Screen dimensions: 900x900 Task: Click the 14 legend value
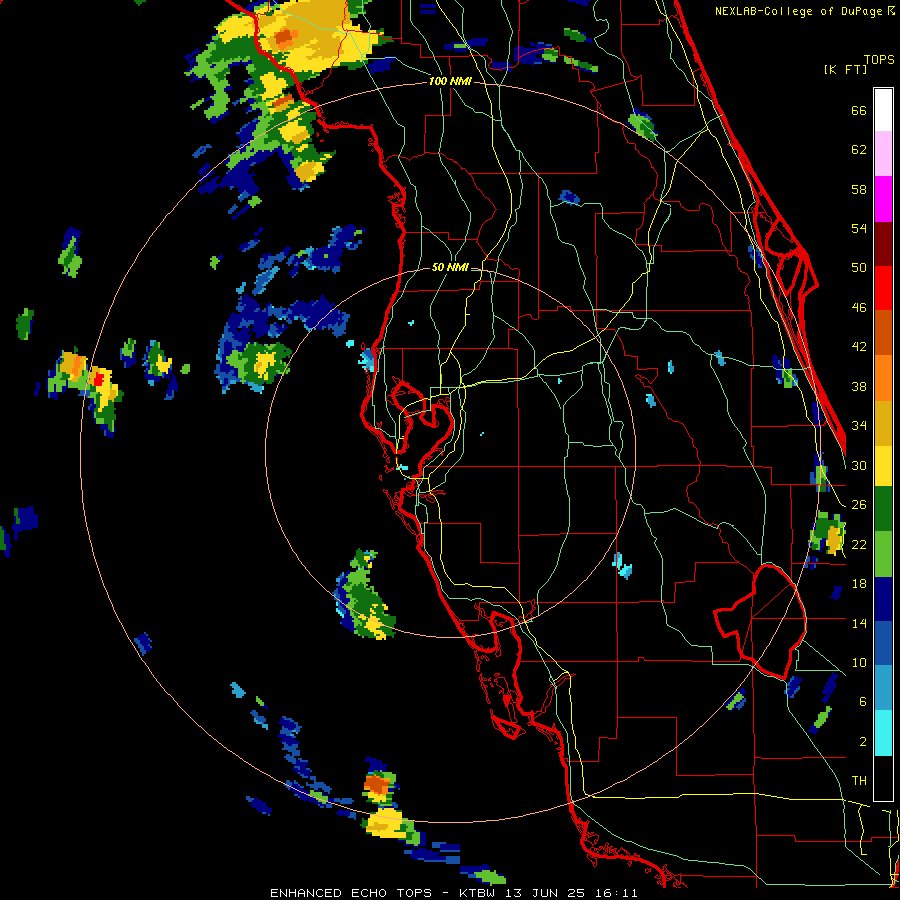coord(859,623)
